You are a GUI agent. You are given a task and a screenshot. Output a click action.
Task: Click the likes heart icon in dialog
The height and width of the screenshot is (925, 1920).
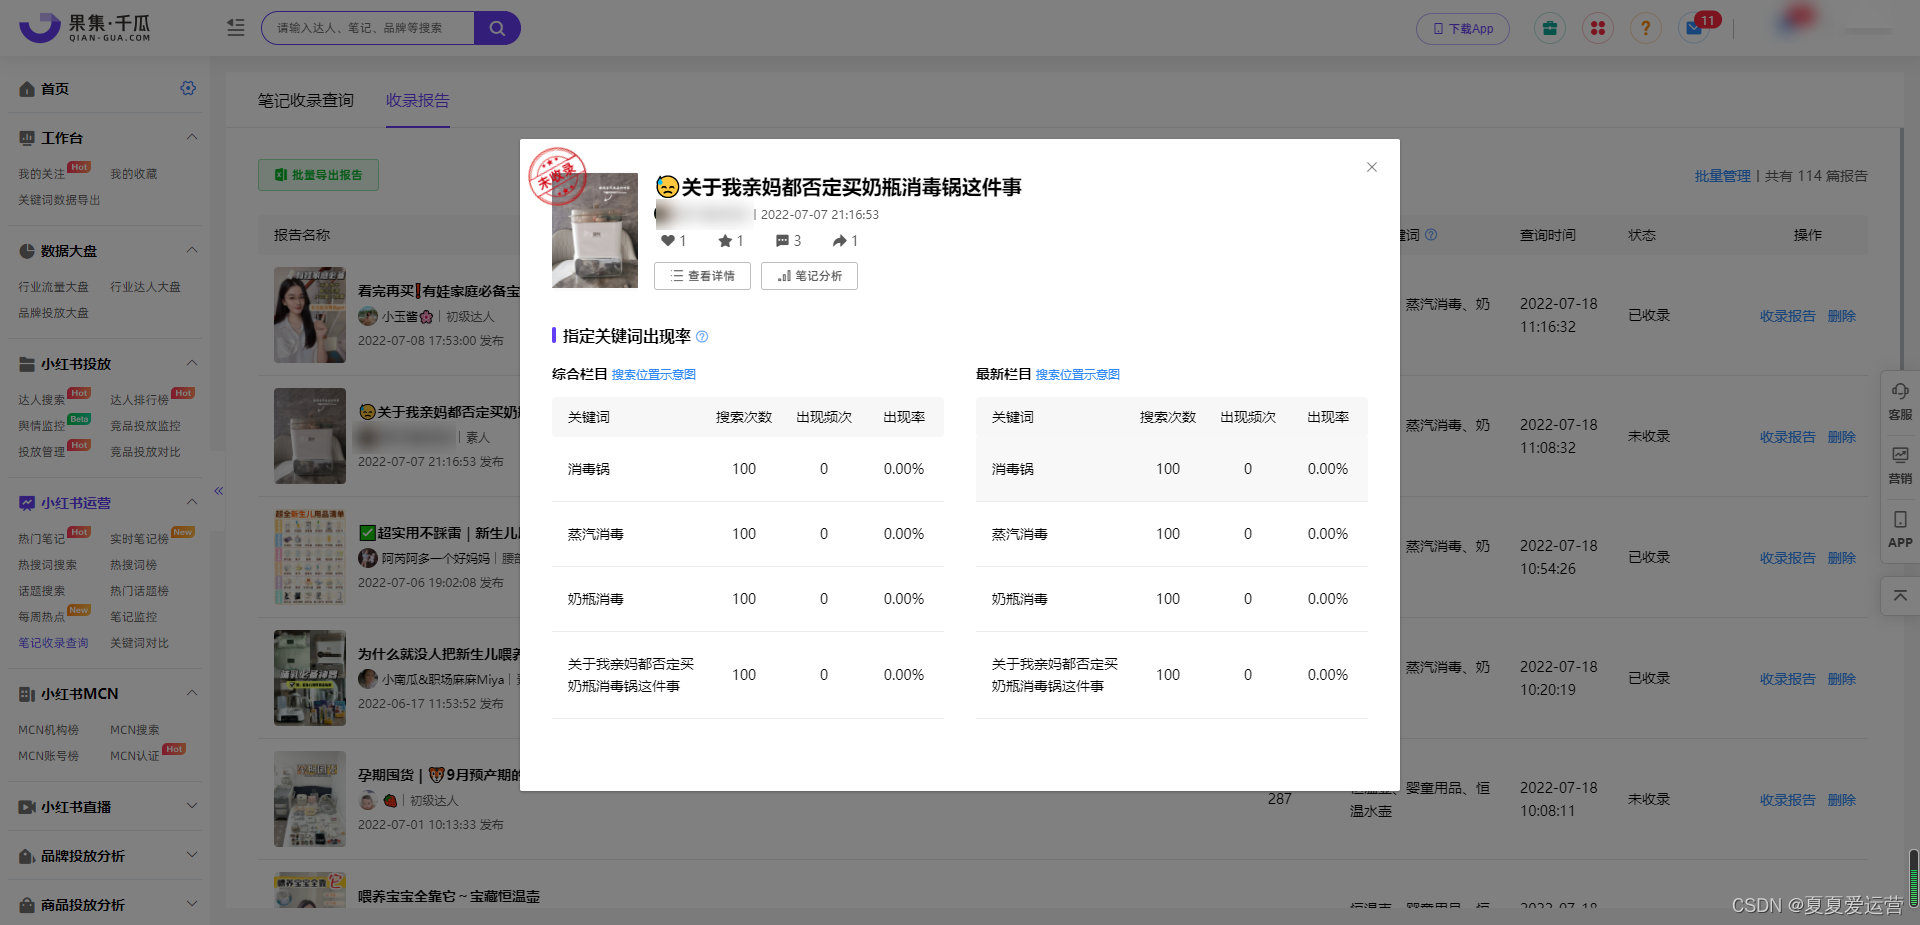click(668, 240)
